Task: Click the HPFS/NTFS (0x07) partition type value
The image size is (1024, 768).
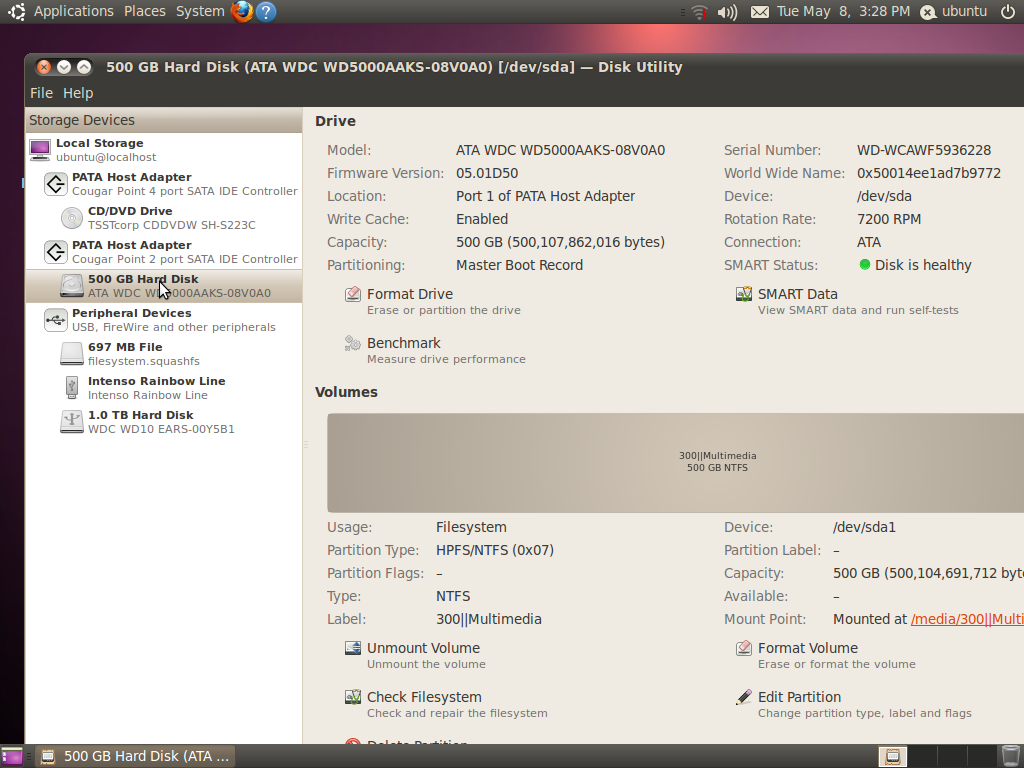Action: click(494, 551)
